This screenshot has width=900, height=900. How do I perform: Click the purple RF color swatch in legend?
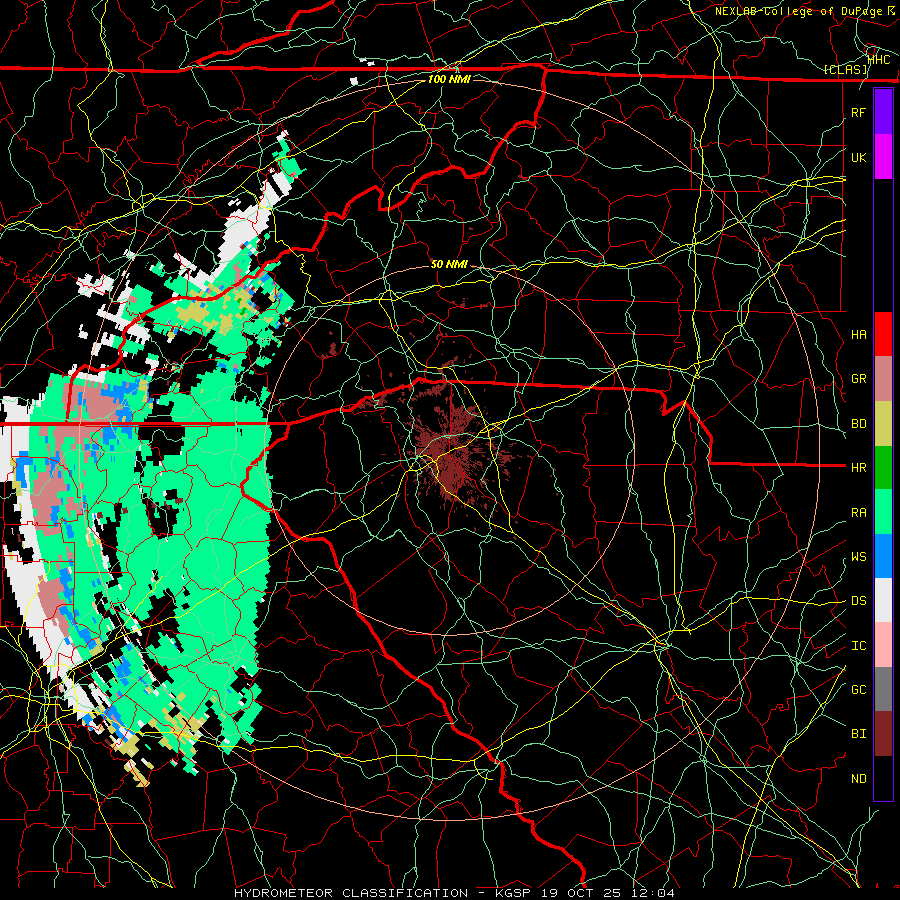click(883, 112)
